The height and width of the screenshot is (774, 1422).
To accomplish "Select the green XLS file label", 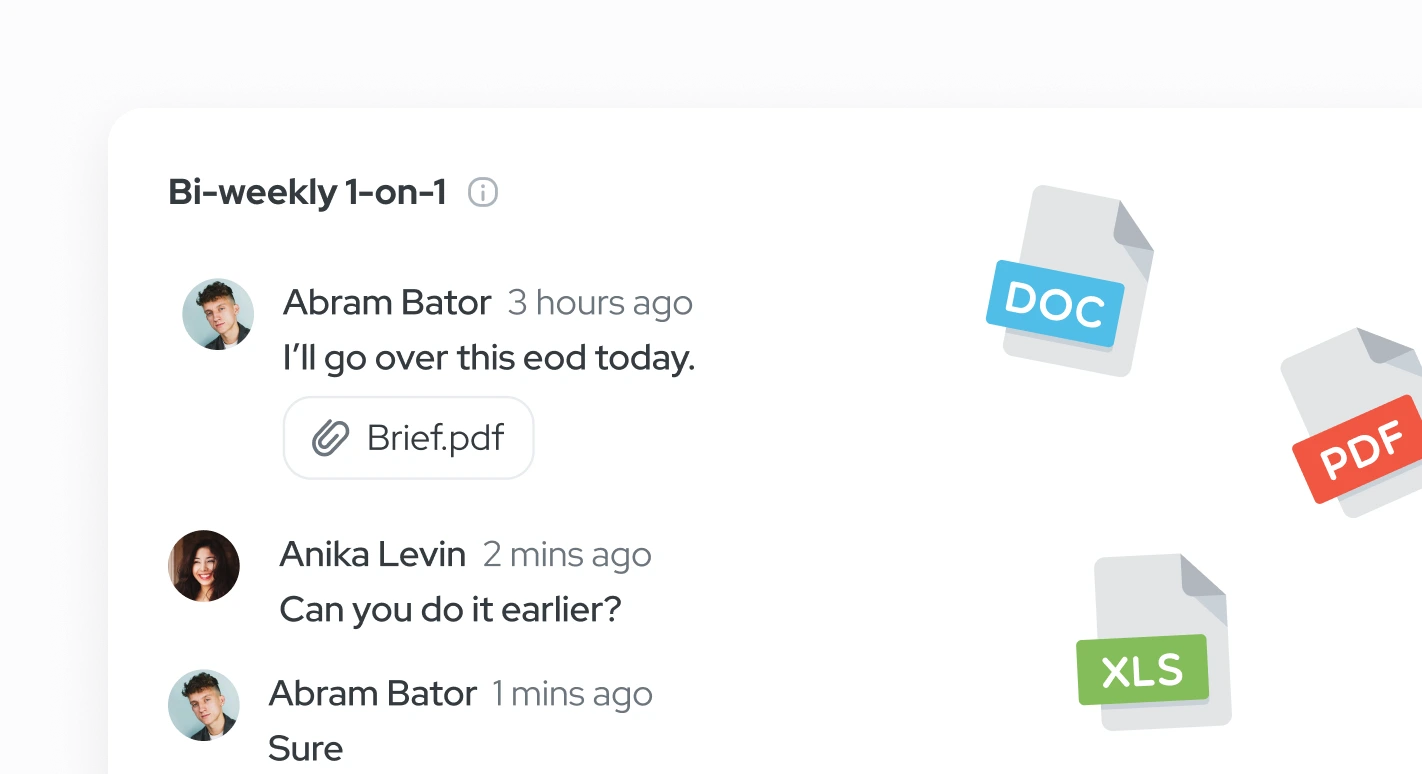I will click(1142, 670).
